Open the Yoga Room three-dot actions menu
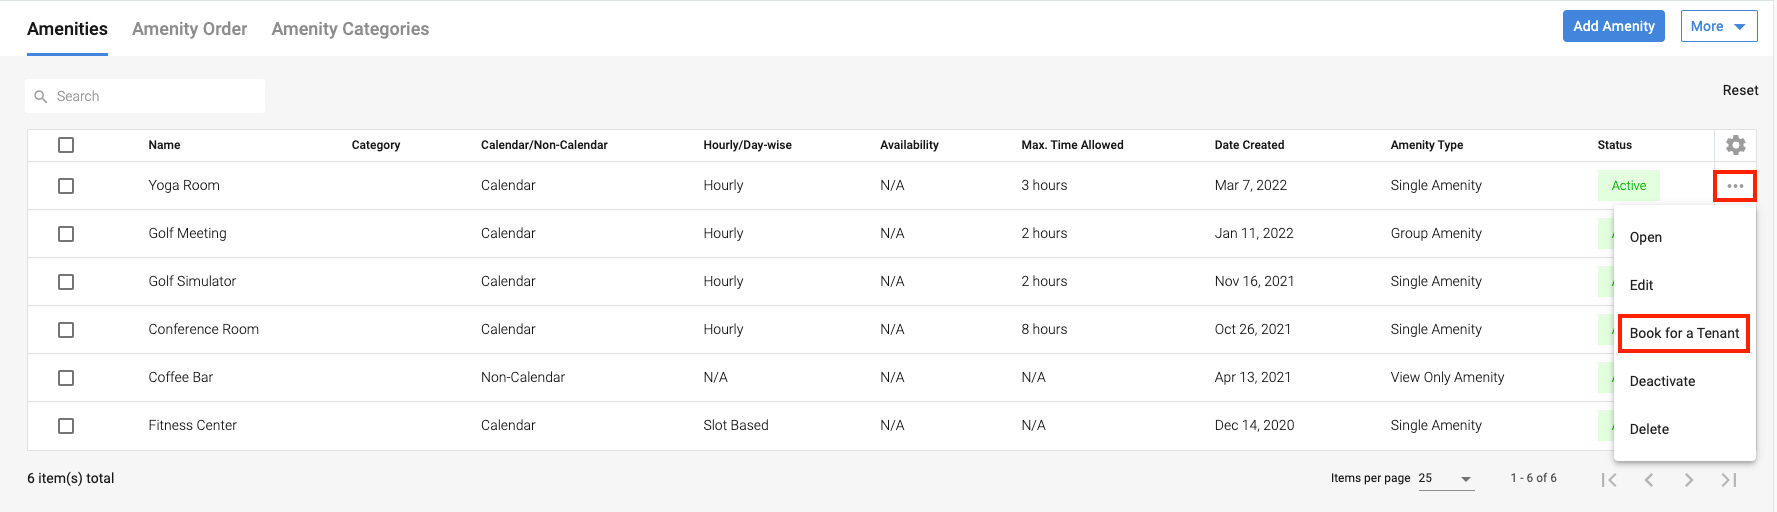1777x512 pixels. [x=1735, y=186]
